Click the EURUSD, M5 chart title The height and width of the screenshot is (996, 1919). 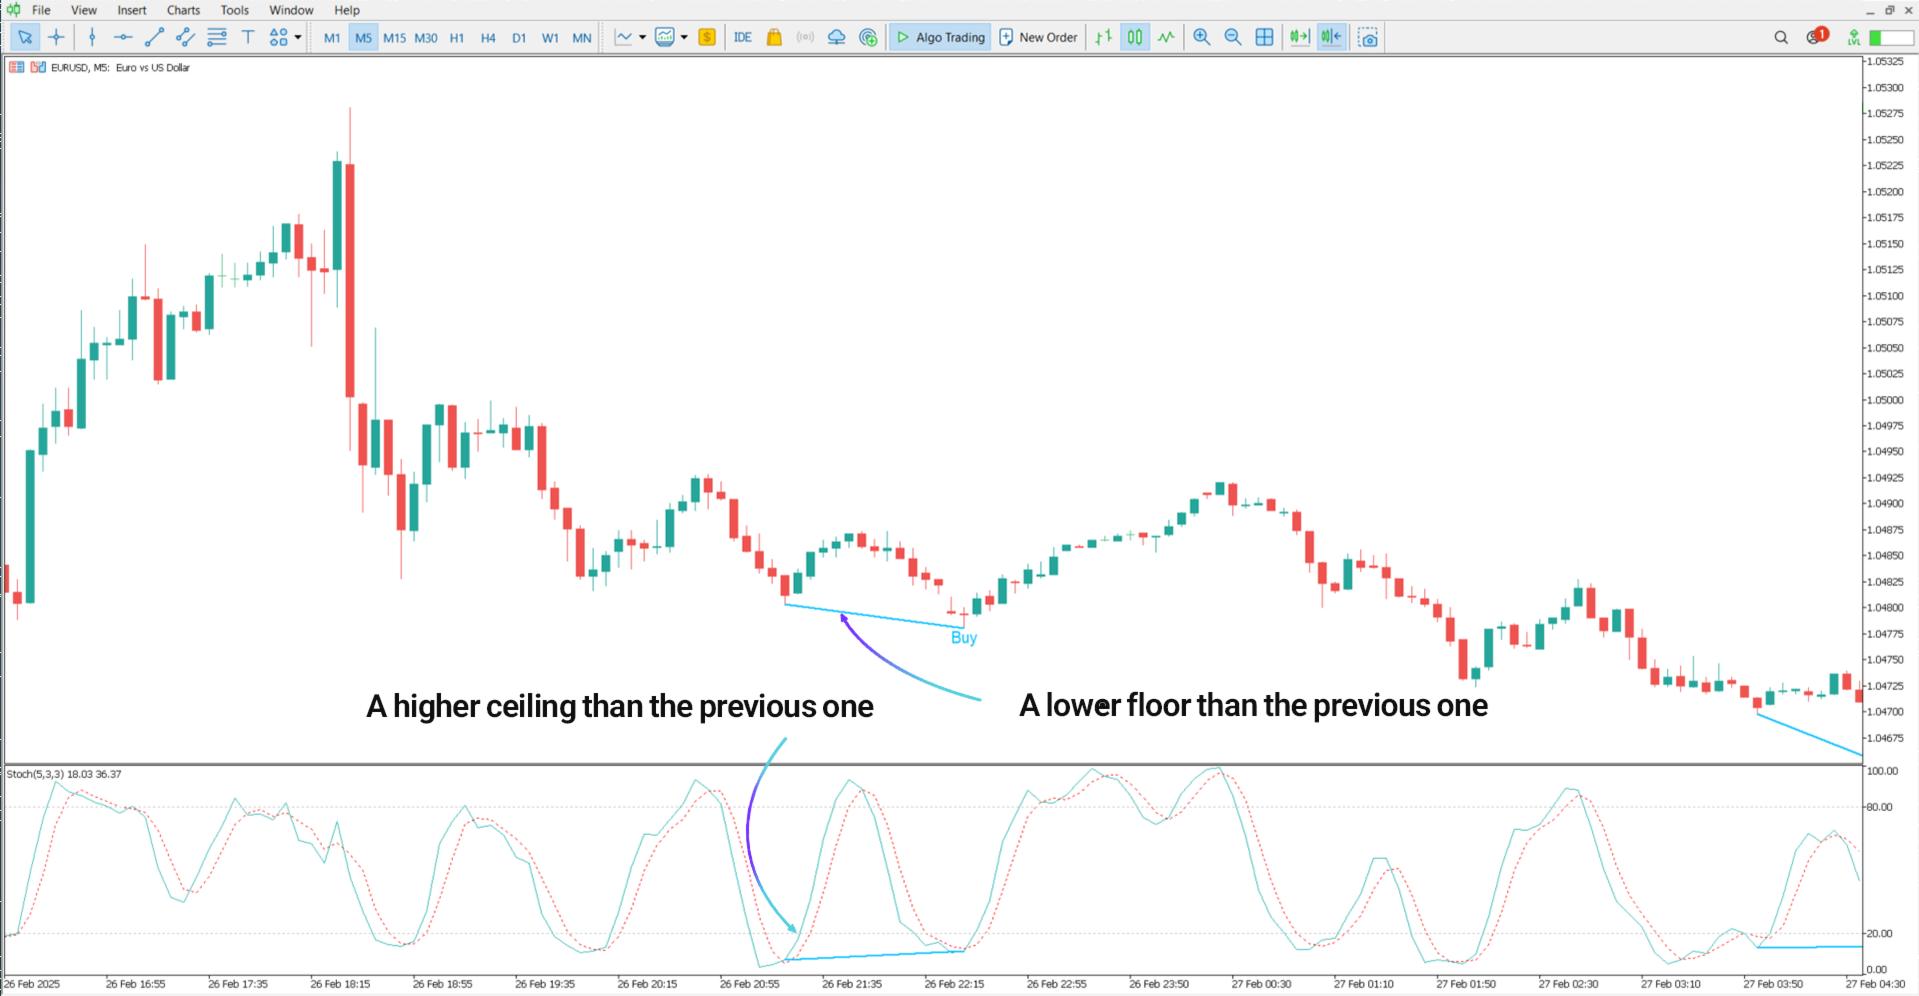120,68
